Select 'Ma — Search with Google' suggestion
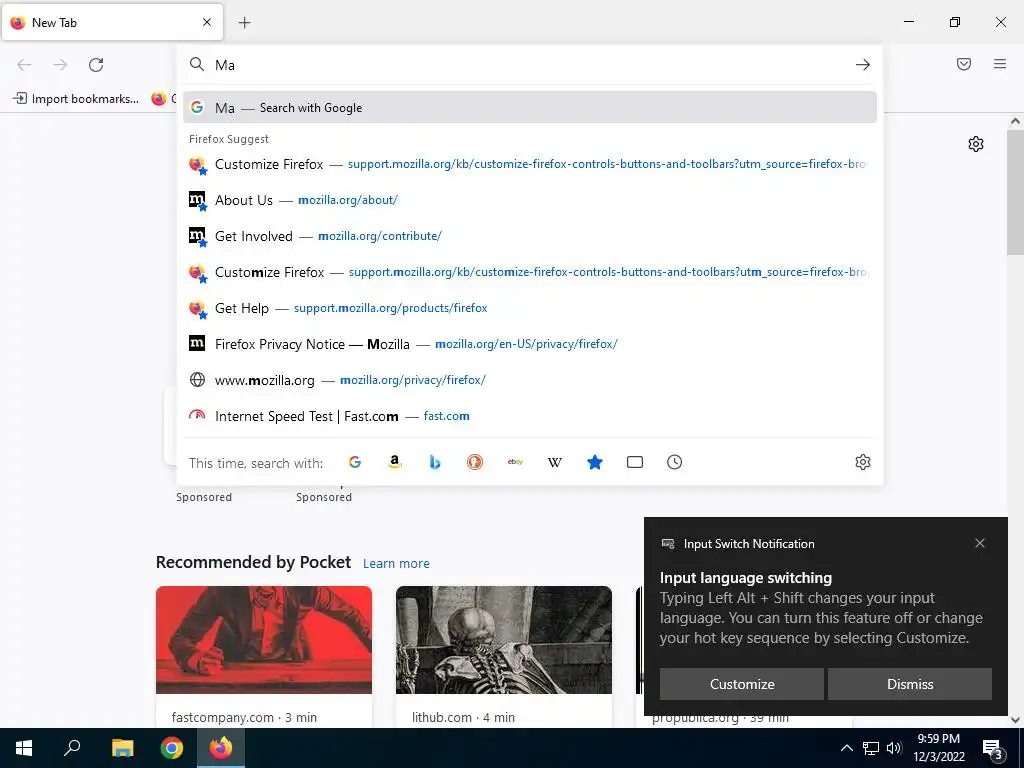 point(530,108)
